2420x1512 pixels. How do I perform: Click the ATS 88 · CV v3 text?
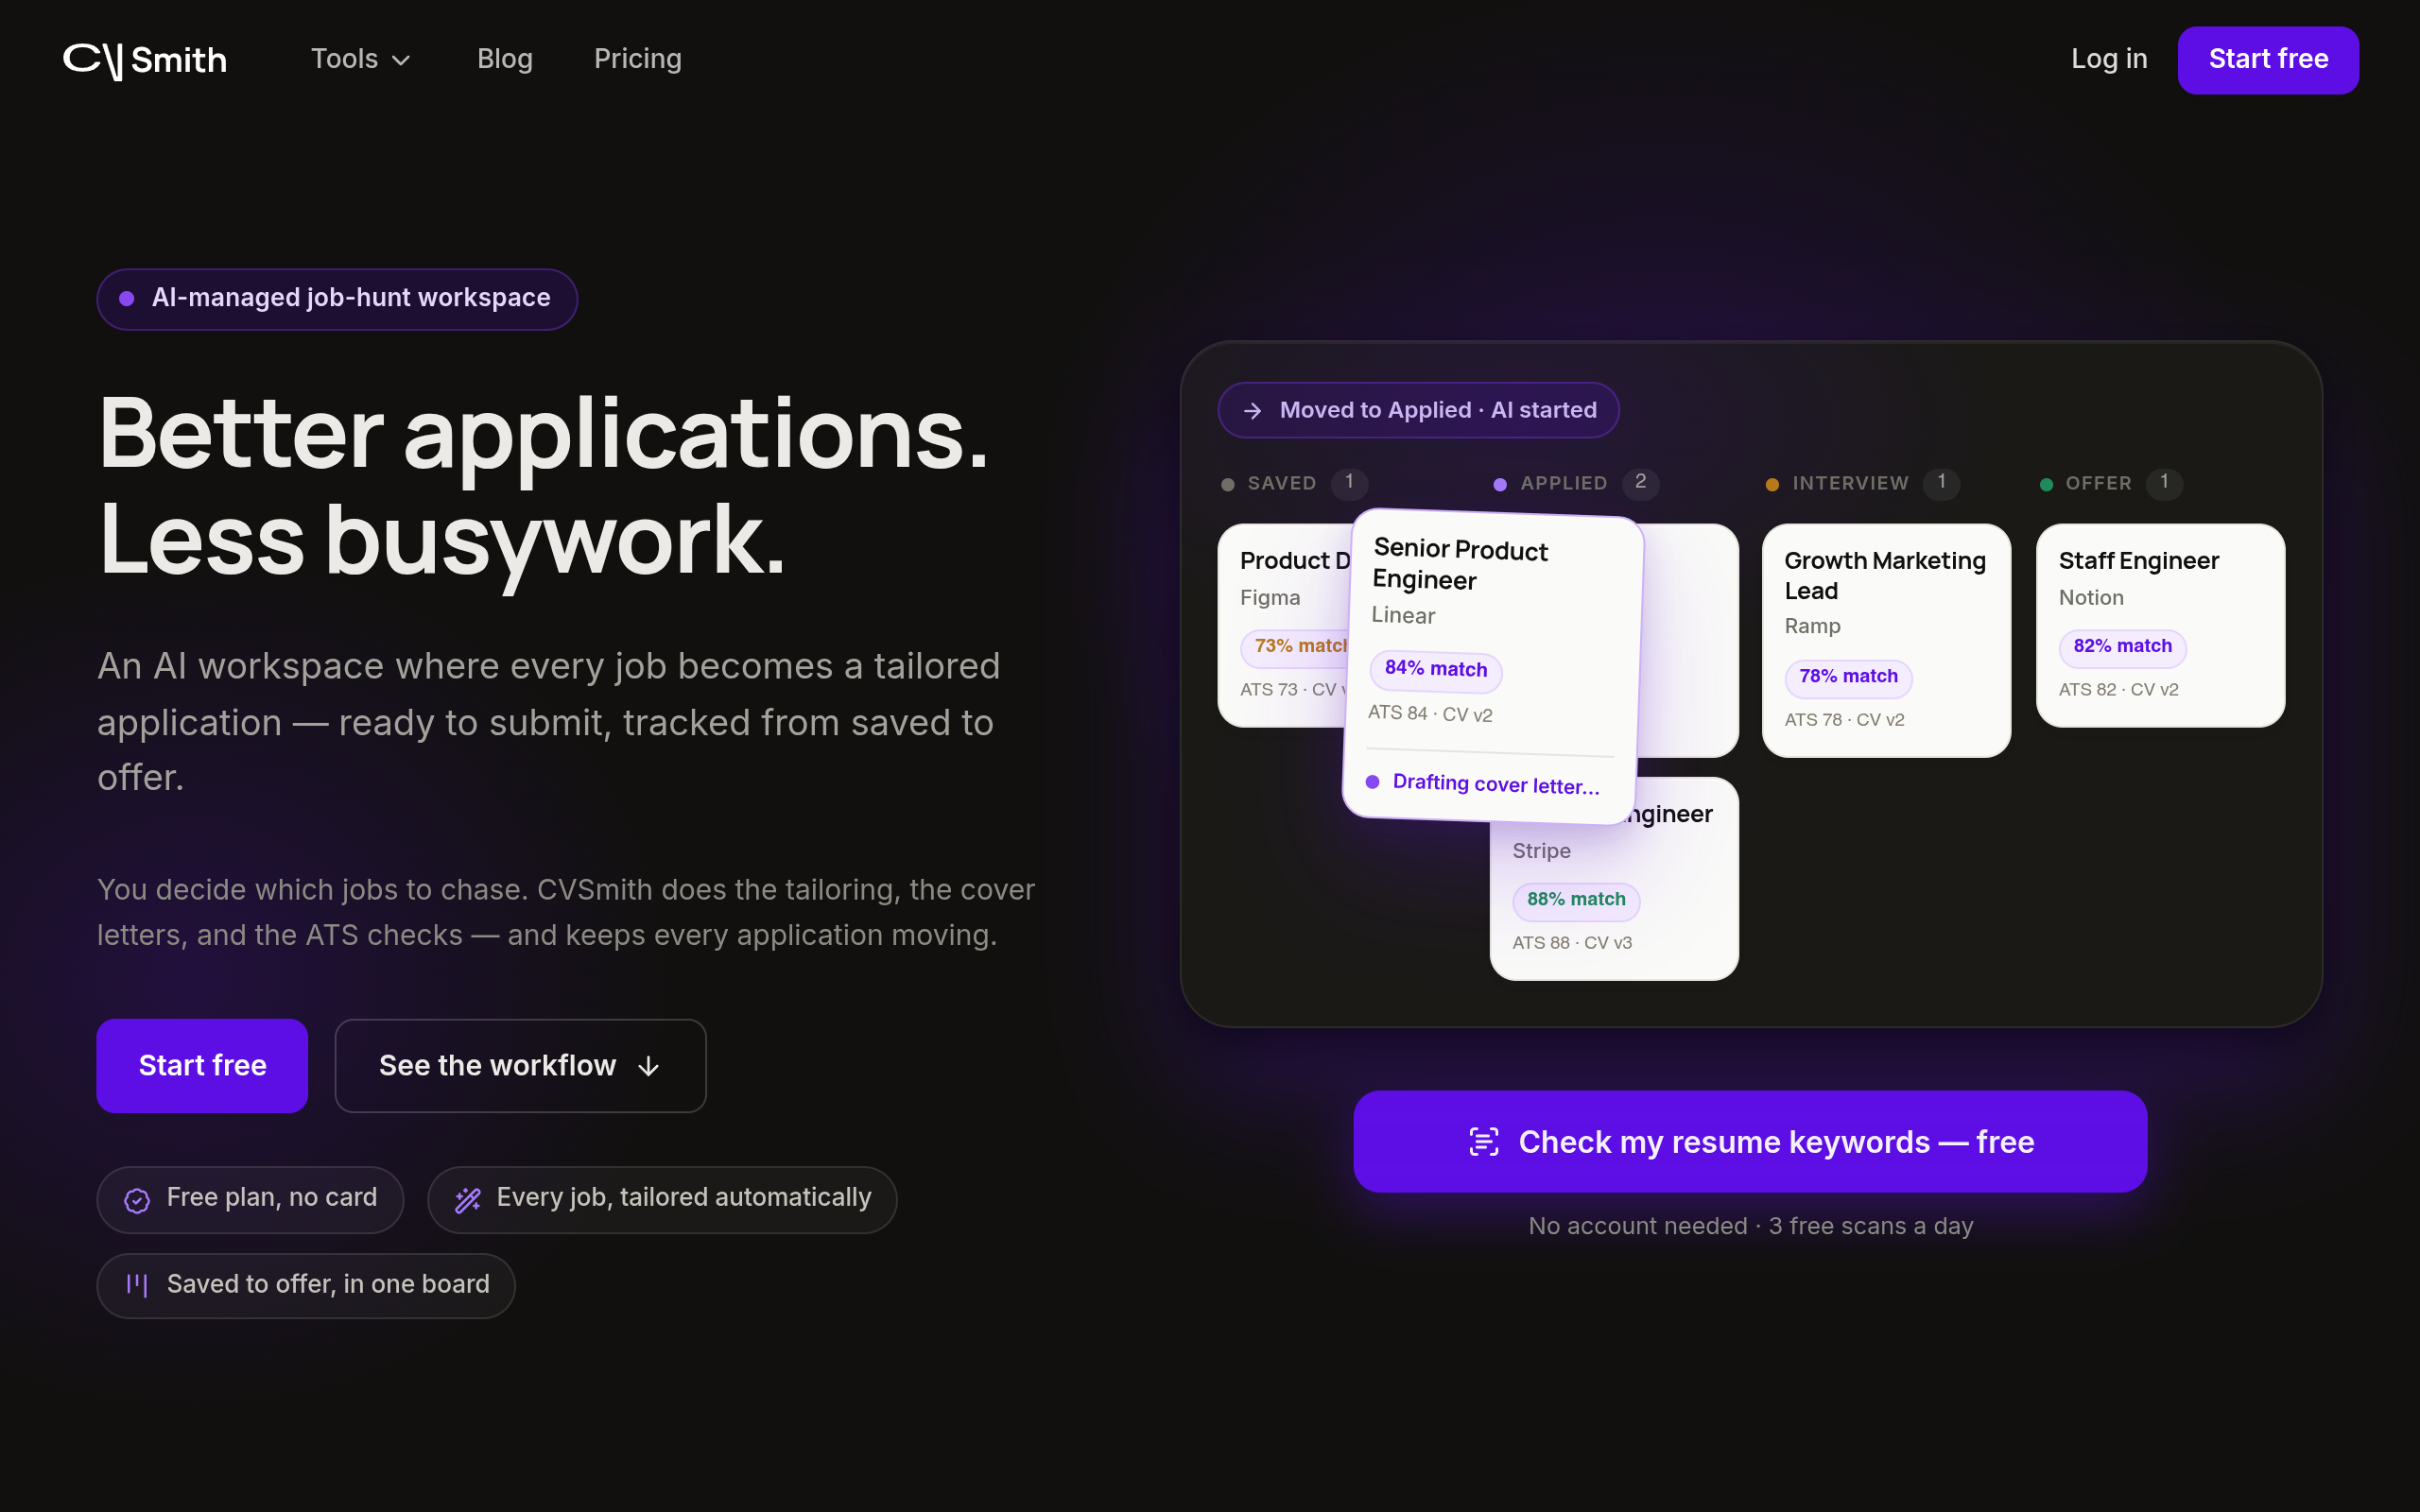coord(1572,943)
